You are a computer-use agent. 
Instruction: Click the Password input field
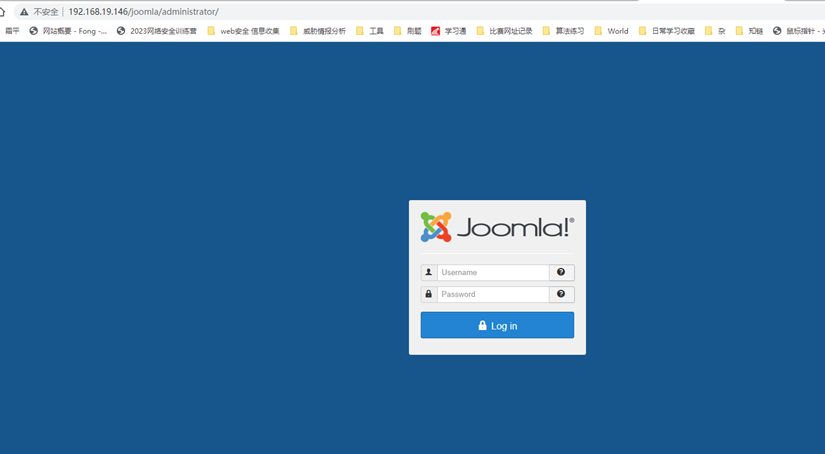[x=493, y=295]
